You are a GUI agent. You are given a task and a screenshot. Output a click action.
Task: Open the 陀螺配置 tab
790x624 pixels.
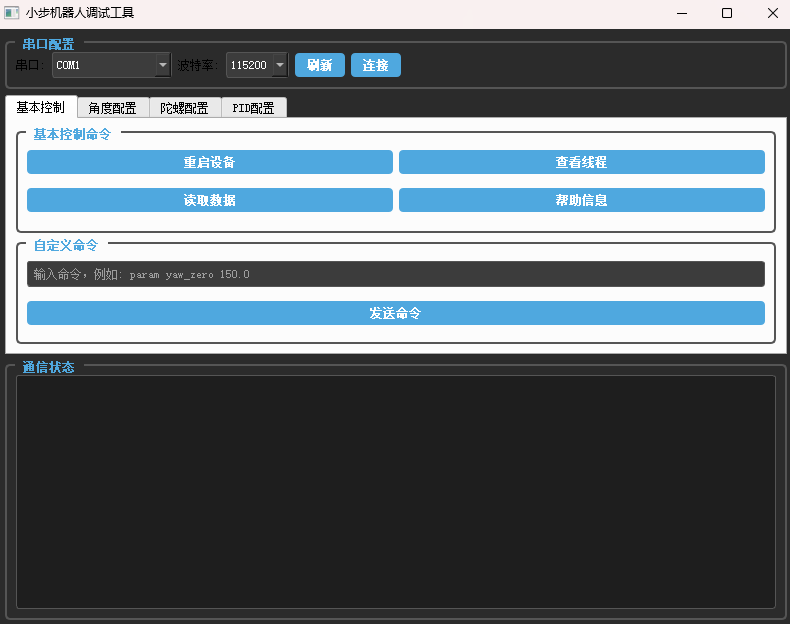click(x=185, y=108)
